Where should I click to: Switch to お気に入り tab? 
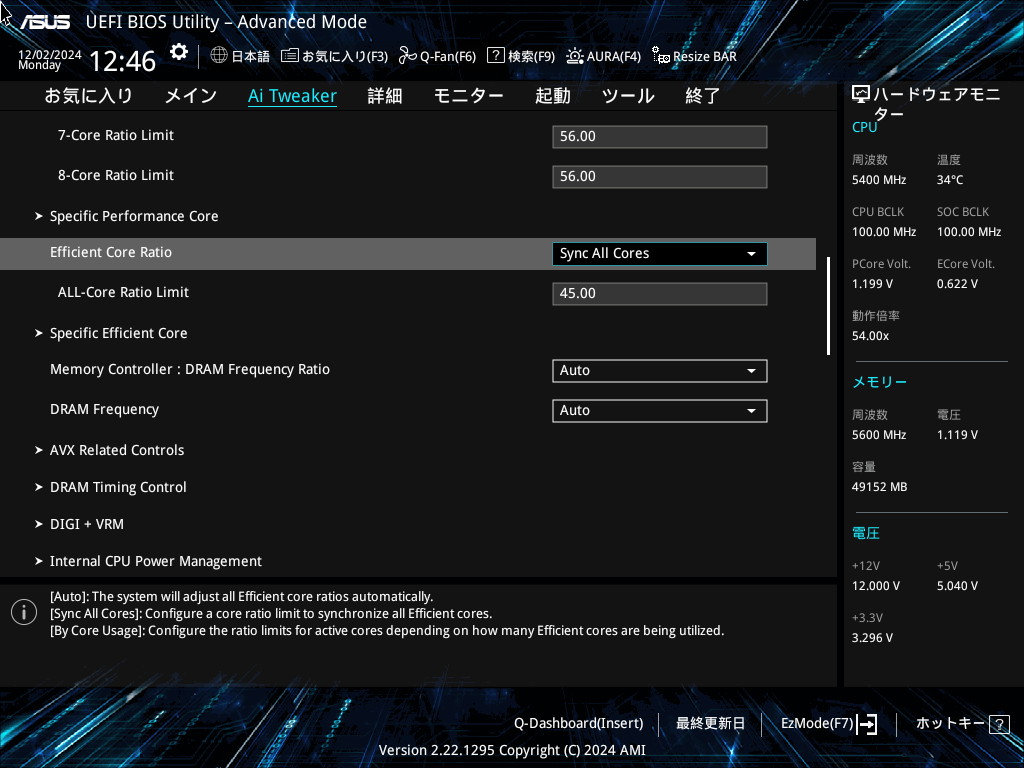pos(89,96)
